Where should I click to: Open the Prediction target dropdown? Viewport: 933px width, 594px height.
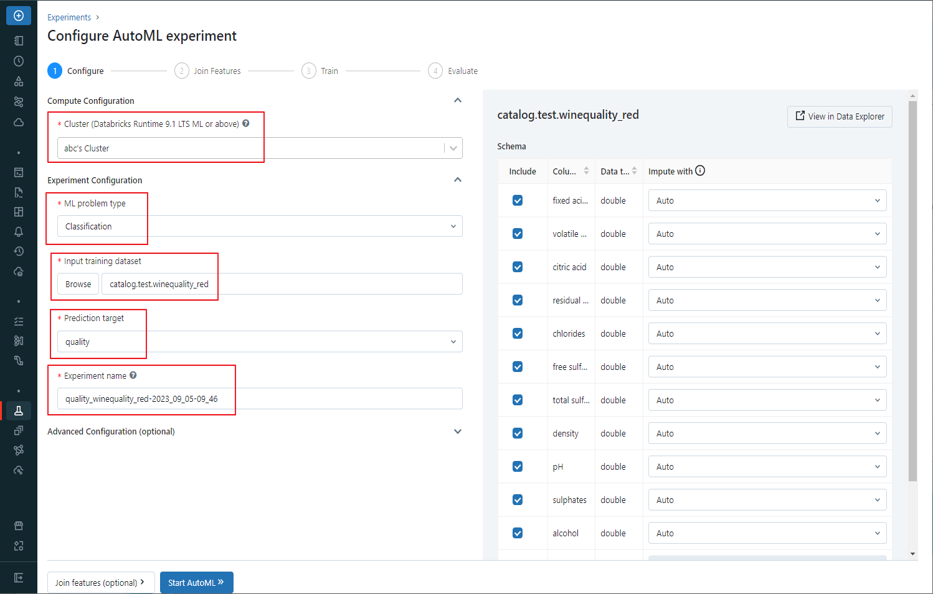pos(259,342)
